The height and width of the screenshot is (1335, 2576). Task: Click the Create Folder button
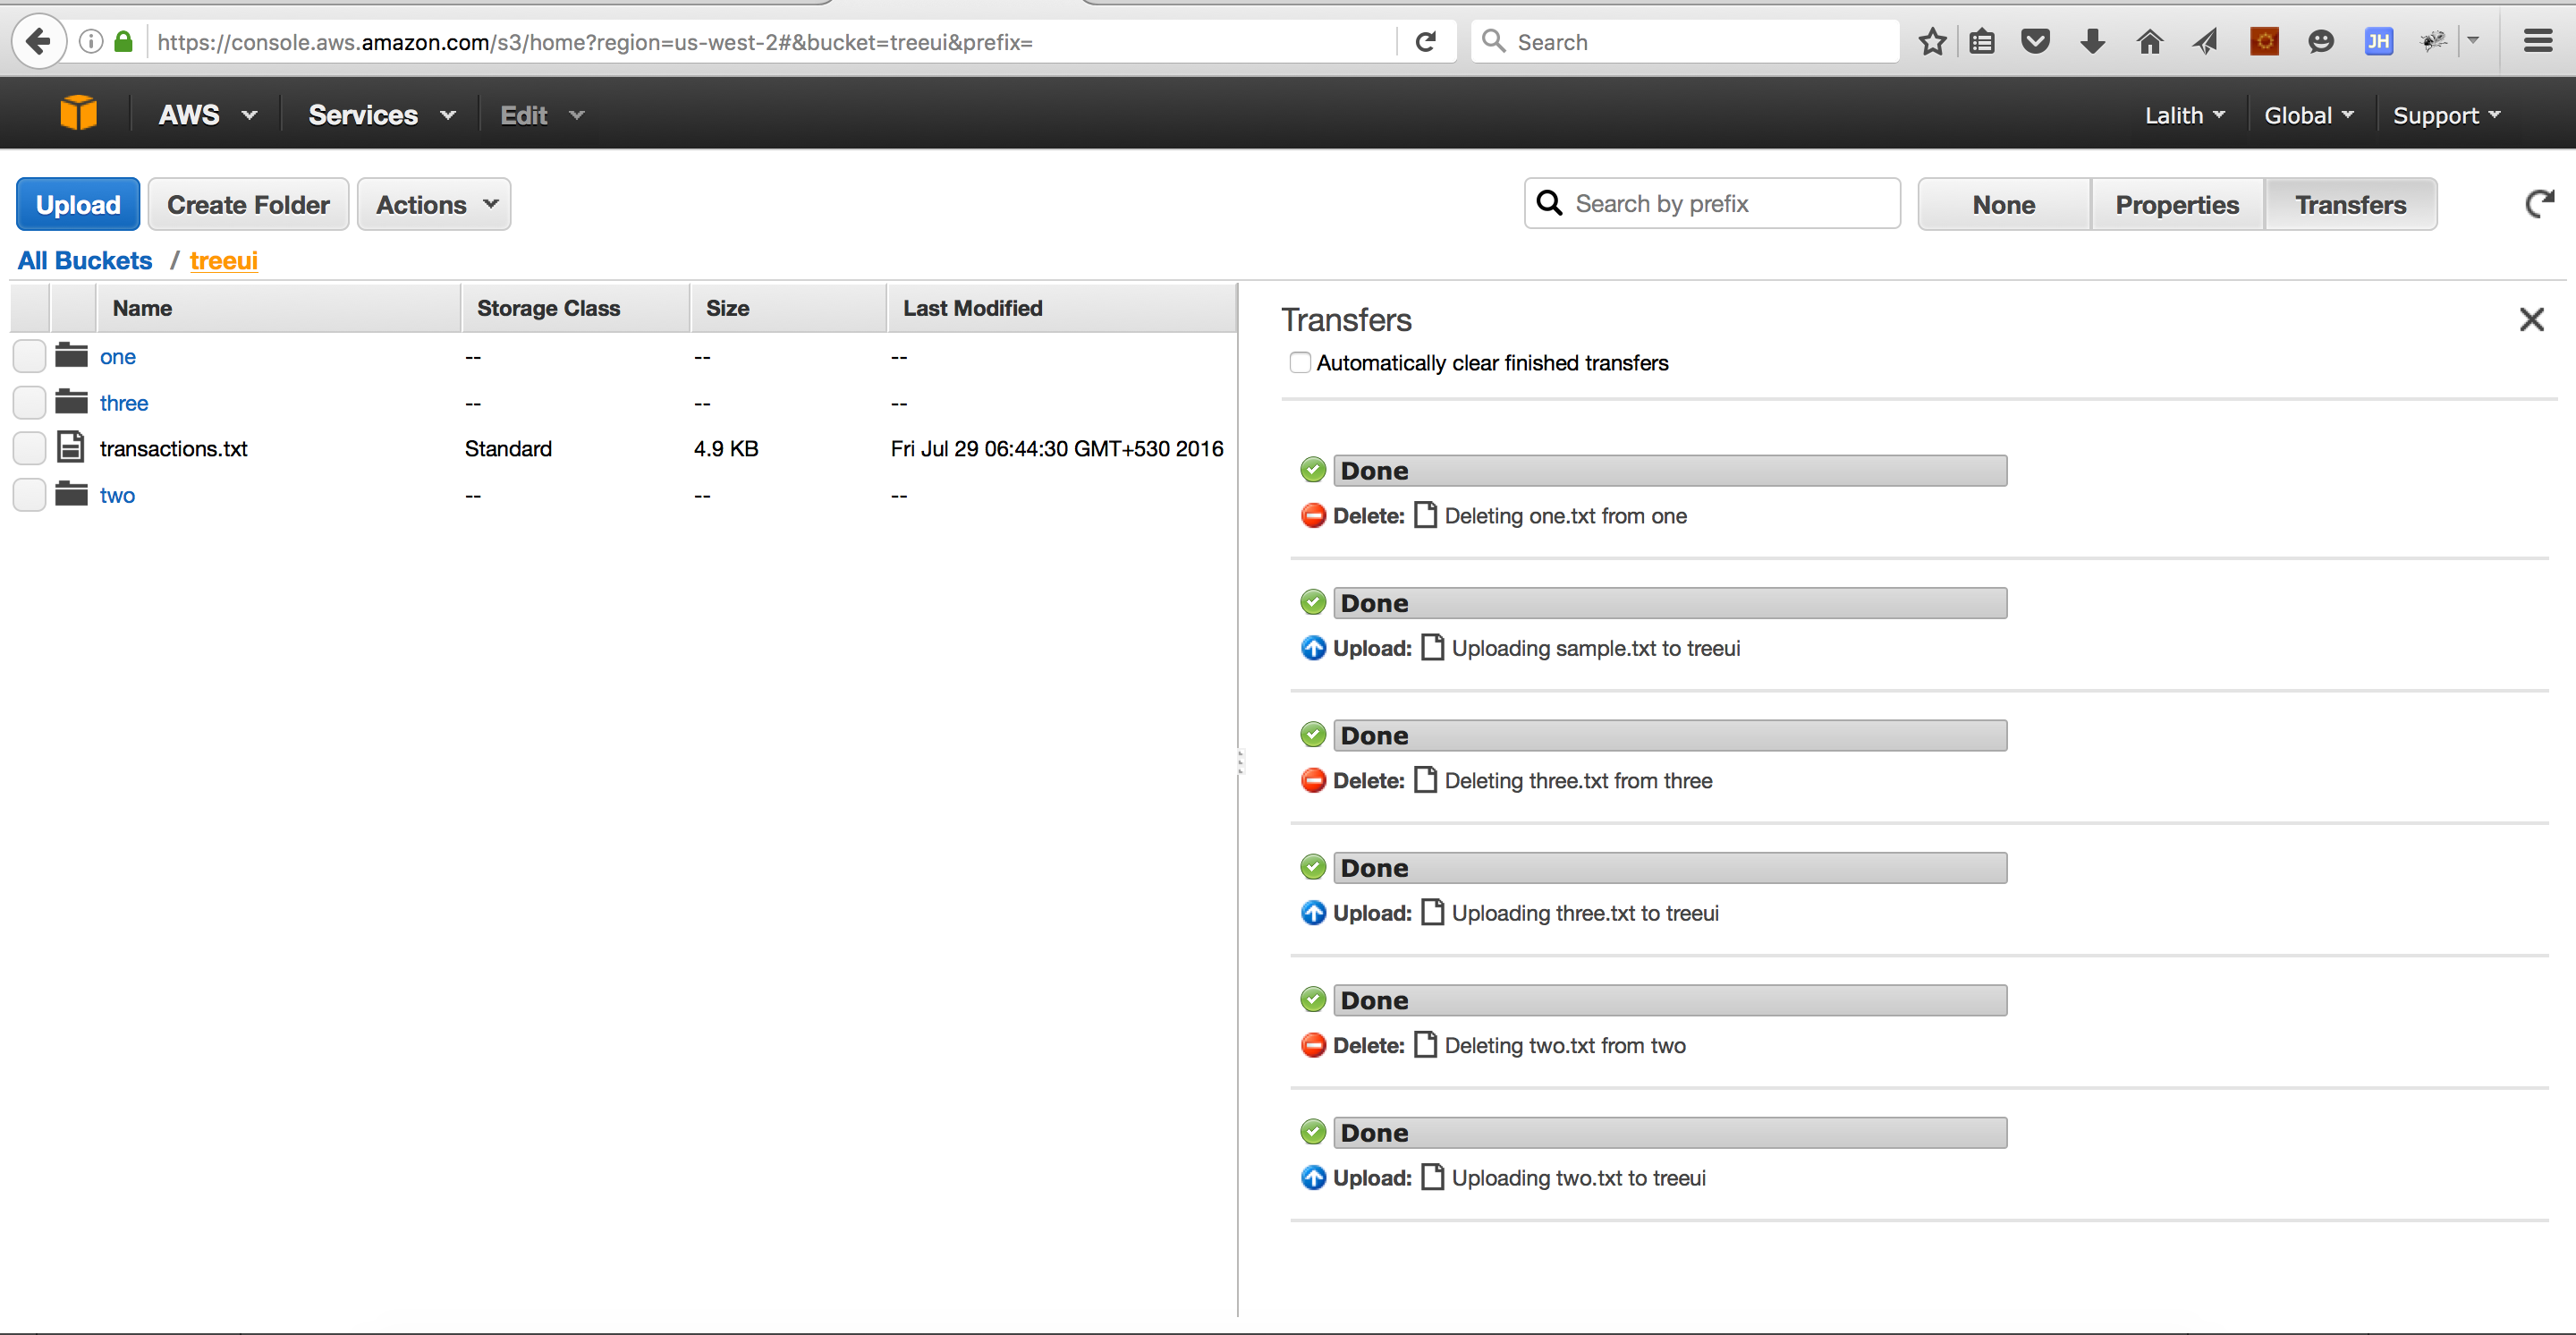point(248,204)
